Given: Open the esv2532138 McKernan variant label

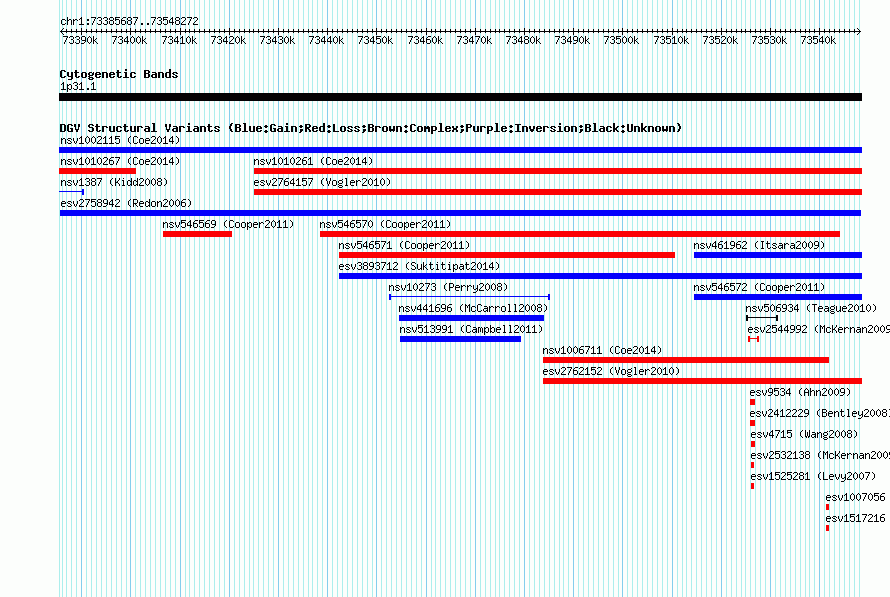Looking at the screenshot, I should 820,455.
